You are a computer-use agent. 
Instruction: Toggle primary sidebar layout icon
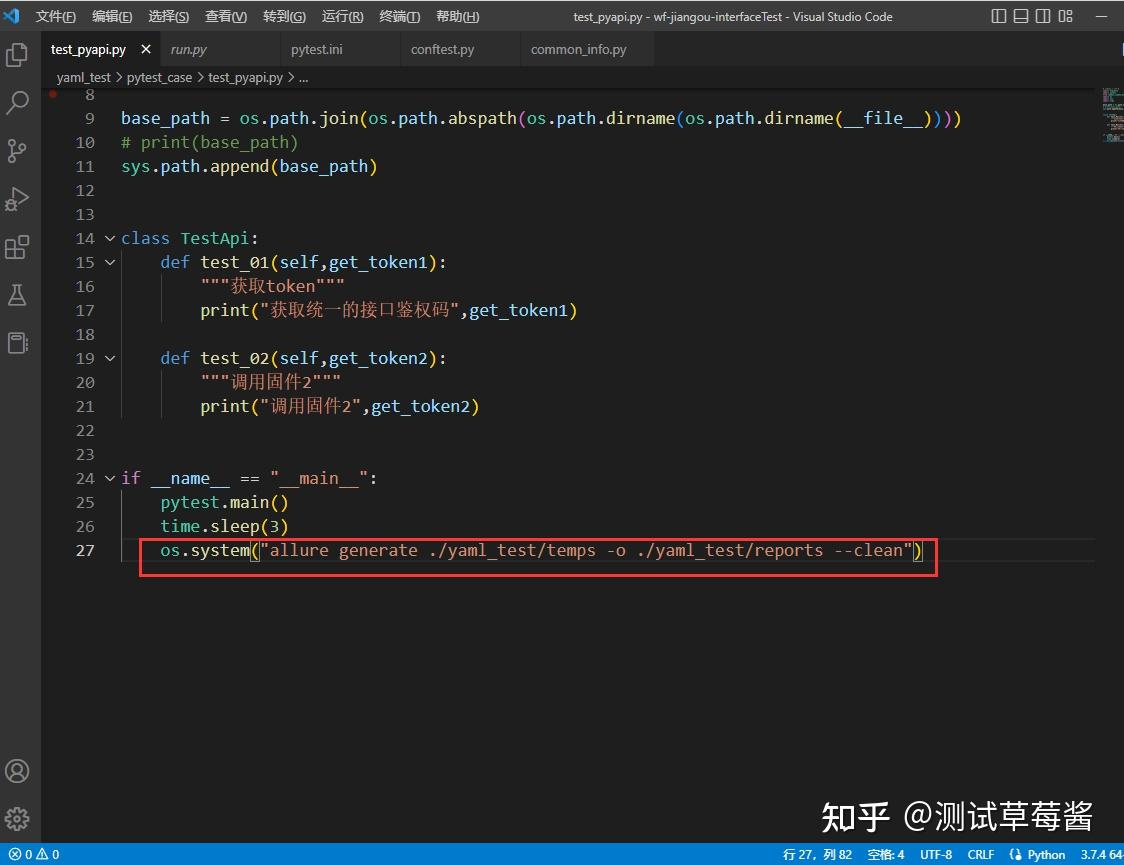tap(999, 16)
